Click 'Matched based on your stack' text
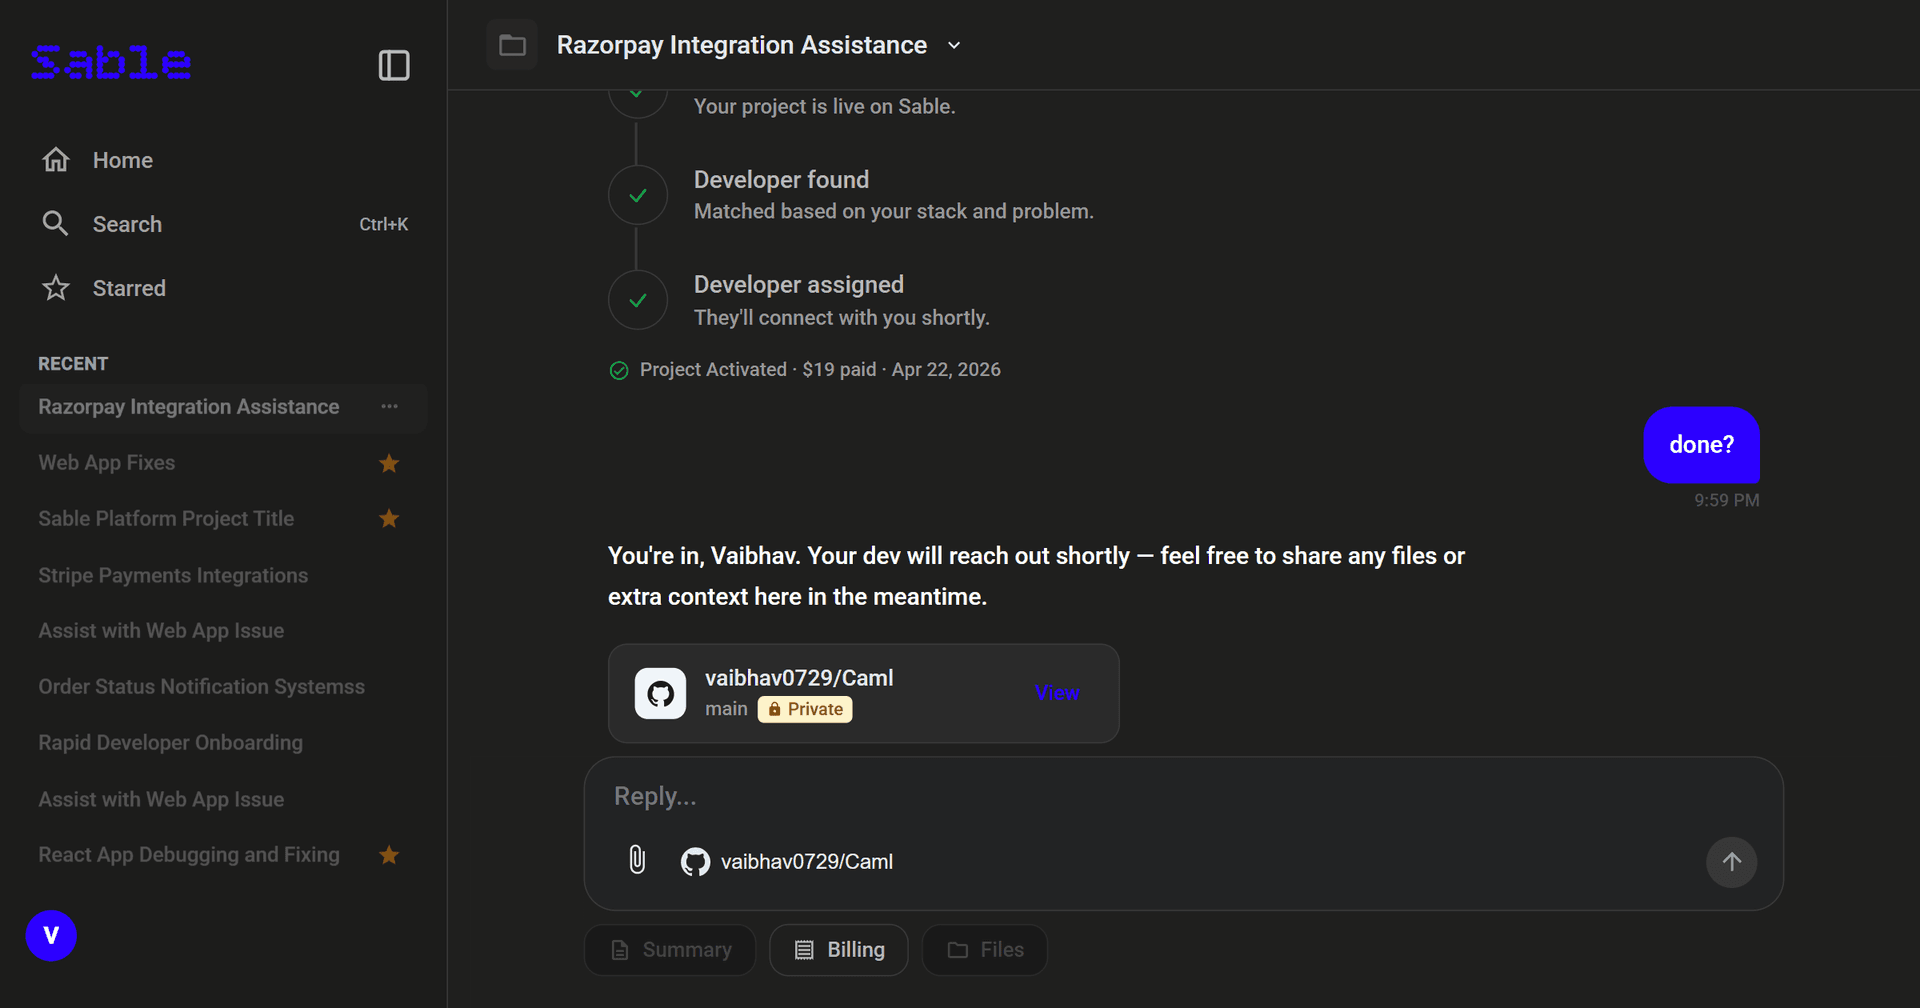Screen dimensions: 1920x1008 [x=894, y=211]
